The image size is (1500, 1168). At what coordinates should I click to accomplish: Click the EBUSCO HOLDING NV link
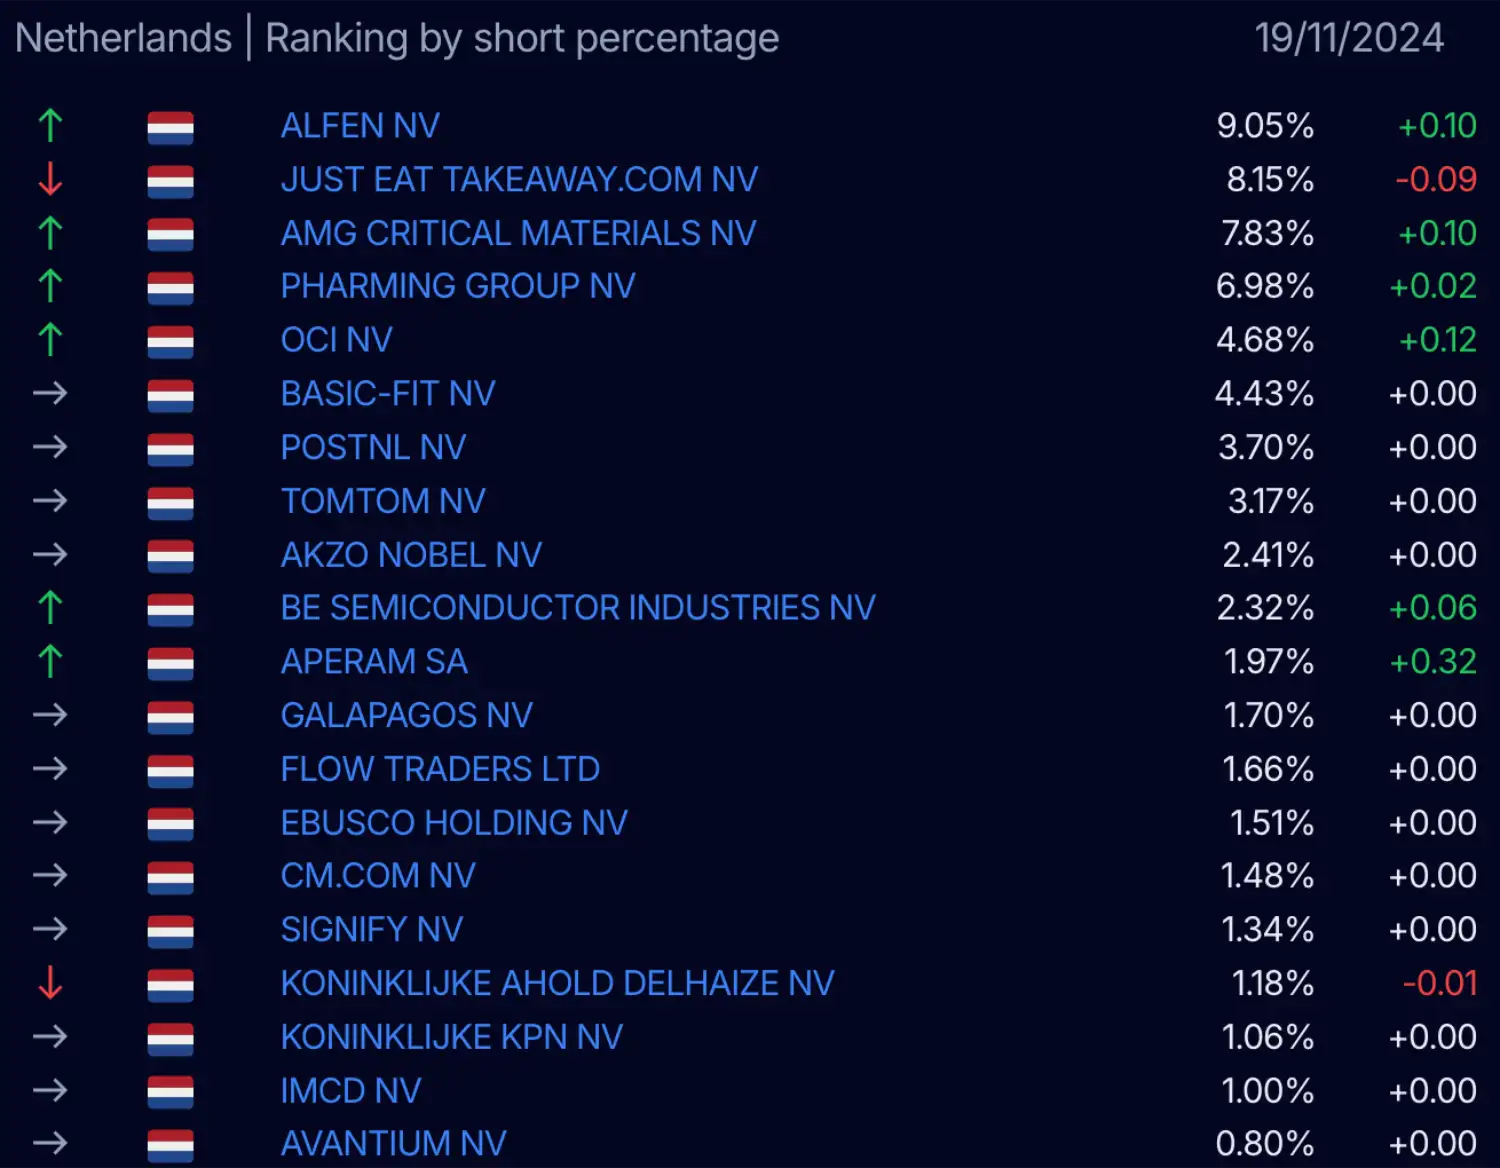pyautogui.click(x=454, y=823)
